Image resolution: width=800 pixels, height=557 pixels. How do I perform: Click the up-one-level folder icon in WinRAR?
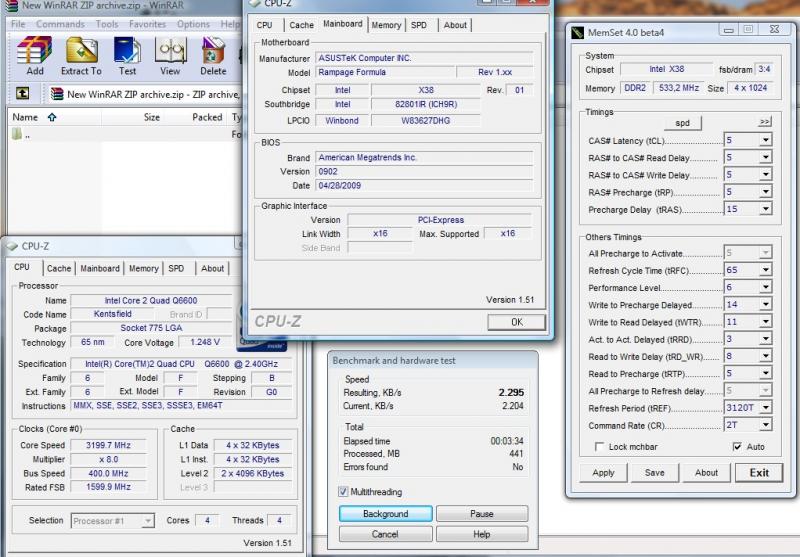[22, 93]
